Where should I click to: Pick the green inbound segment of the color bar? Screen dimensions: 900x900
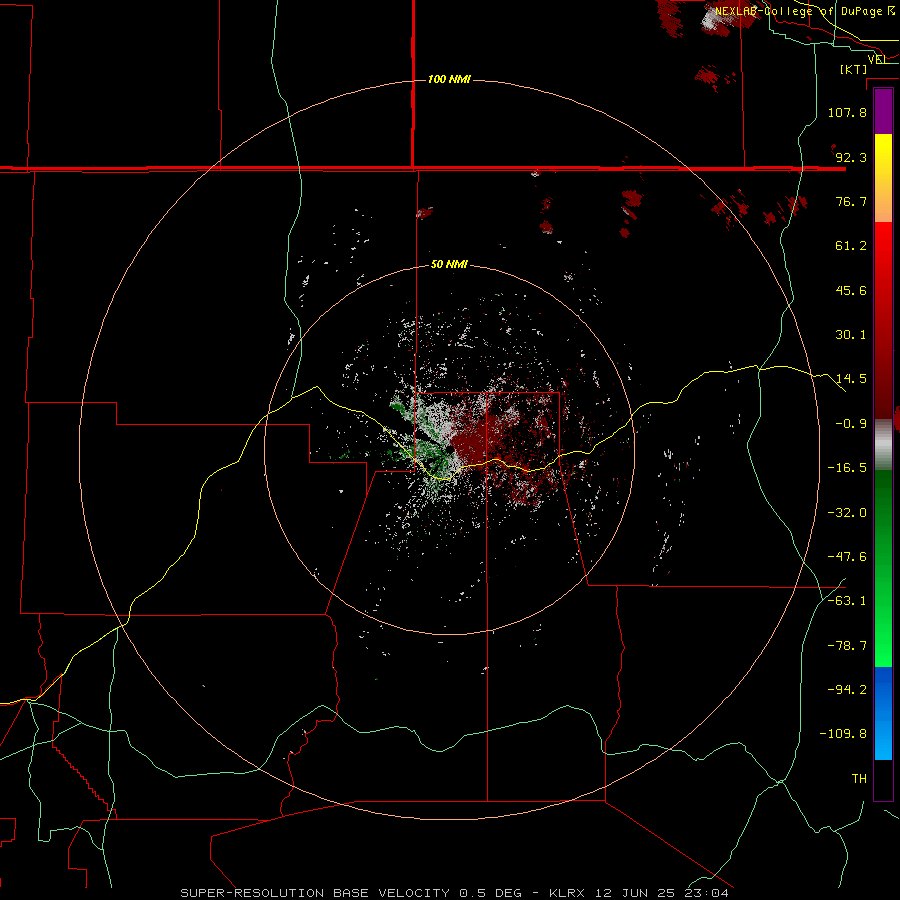pos(883,568)
